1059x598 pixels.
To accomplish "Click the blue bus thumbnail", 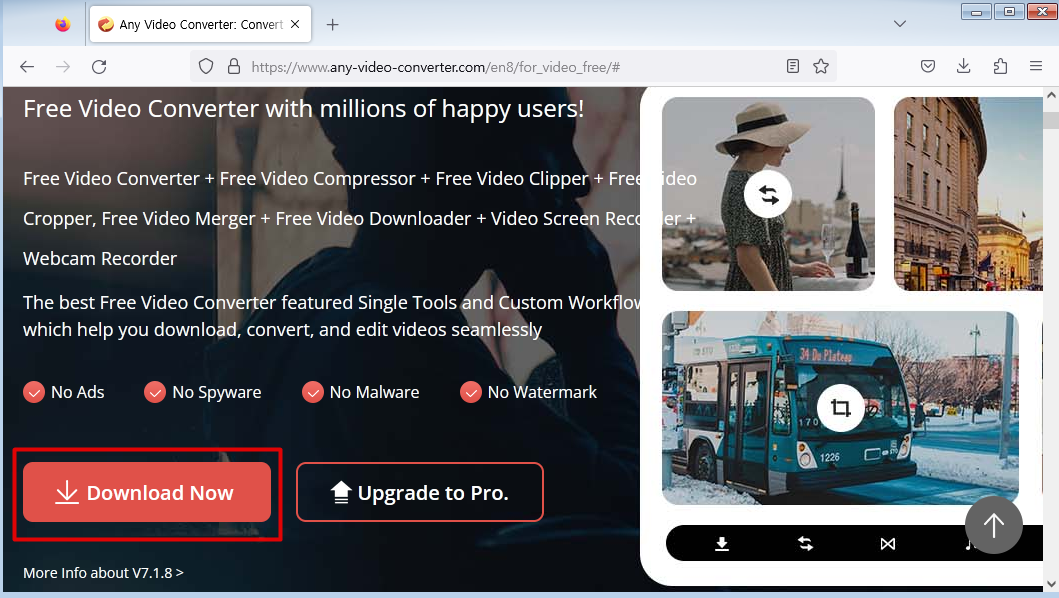I will (x=840, y=408).
